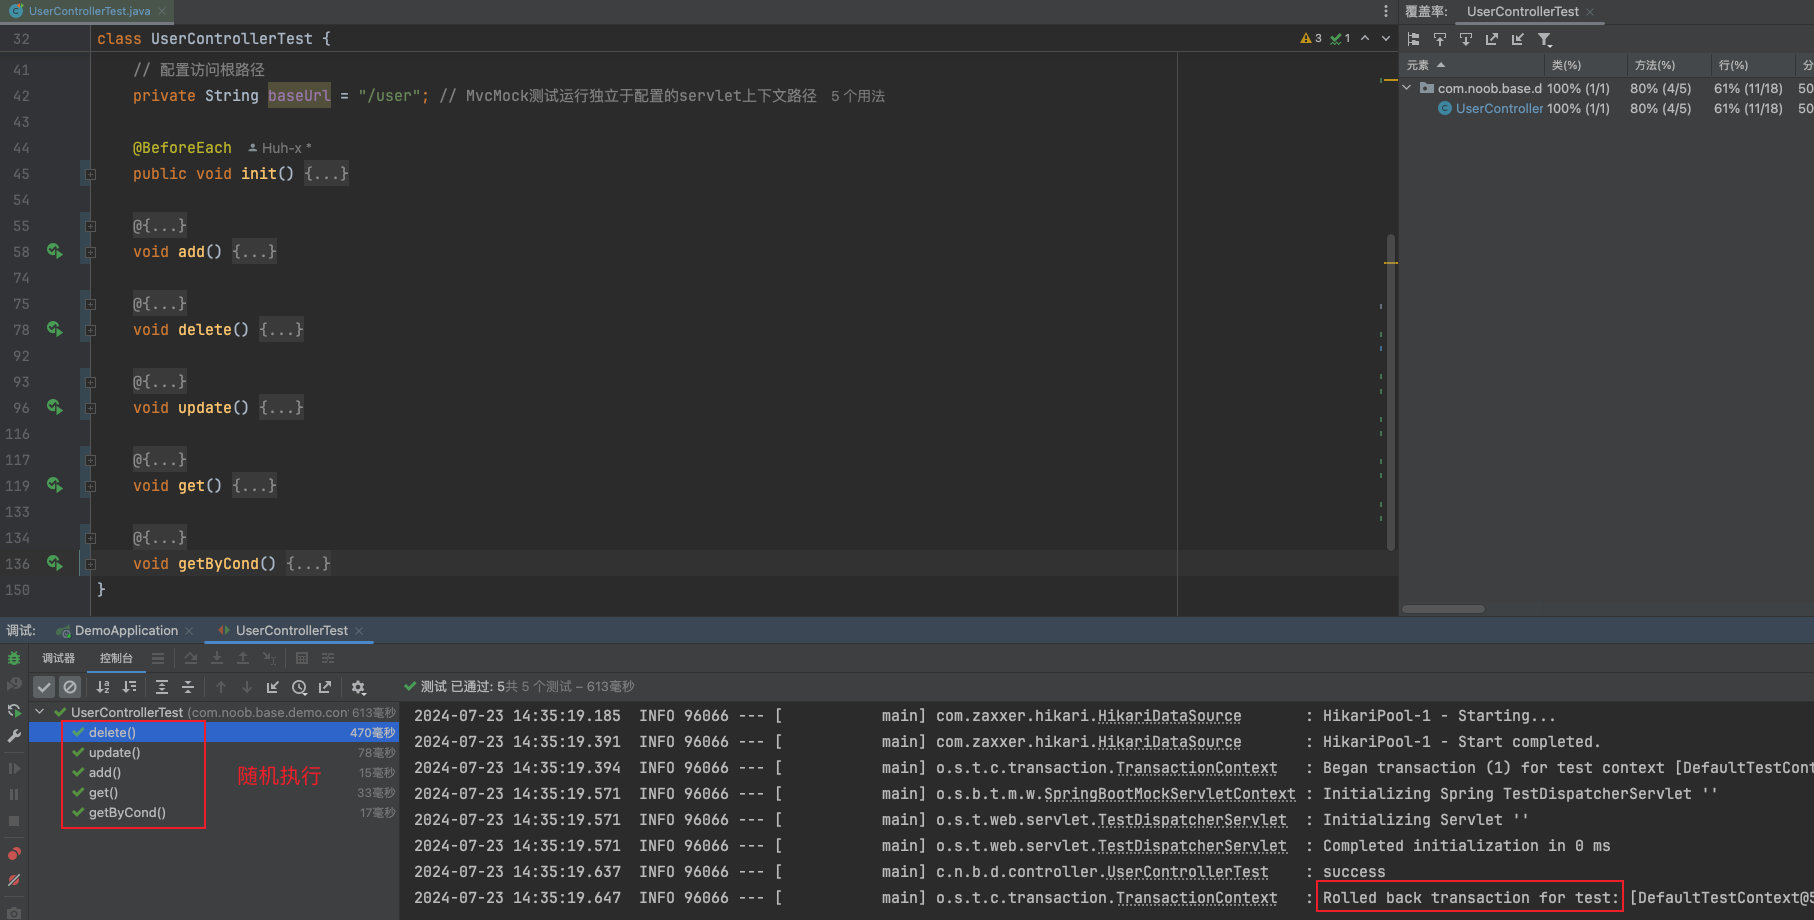The image size is (1814, 920).
Task: Click the debug bug icon in left strip
Action: point(14,658)
